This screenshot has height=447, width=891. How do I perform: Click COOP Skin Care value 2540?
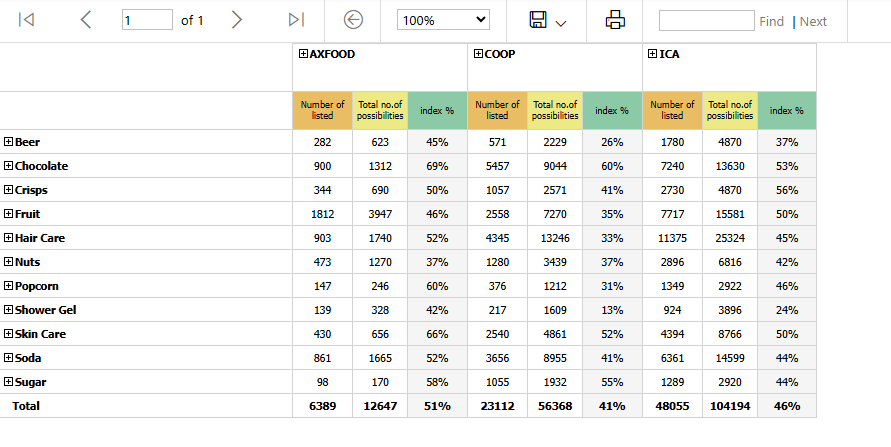497,334
